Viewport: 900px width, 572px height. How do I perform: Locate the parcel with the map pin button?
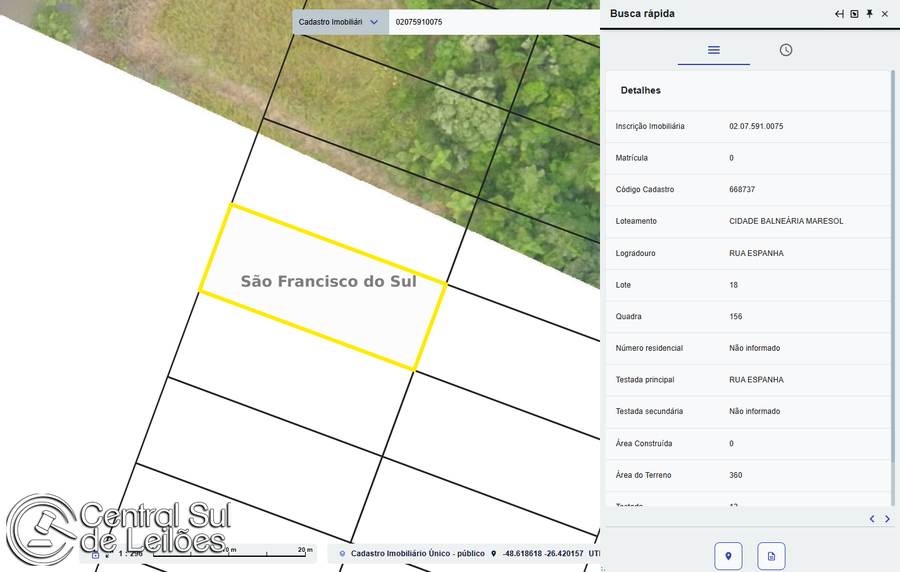pyautogui.click(x=728, y=556)
